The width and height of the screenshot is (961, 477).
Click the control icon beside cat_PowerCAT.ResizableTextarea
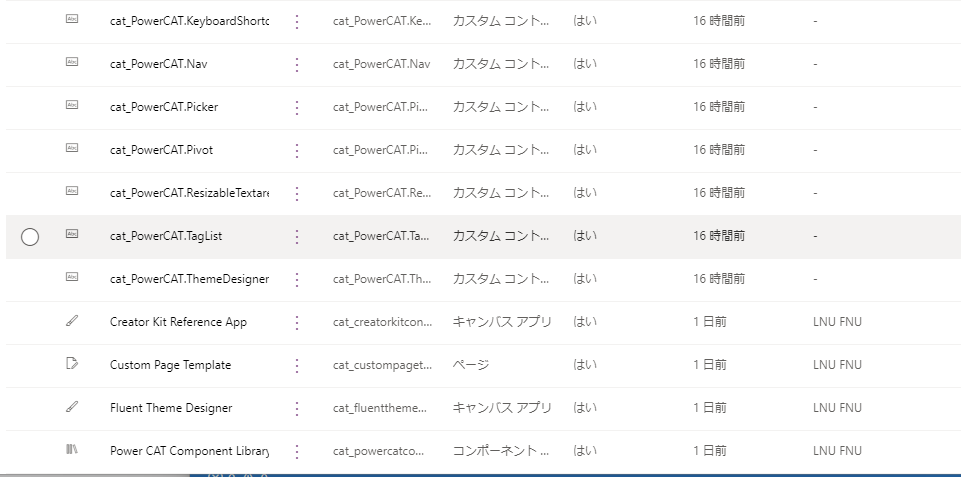click(x=72, y=191)
